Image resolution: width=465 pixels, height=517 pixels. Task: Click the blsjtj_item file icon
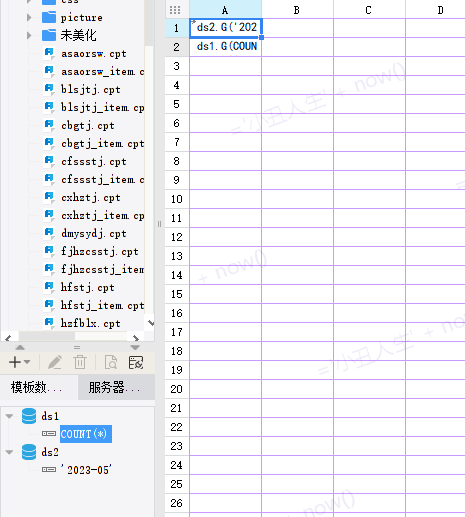49,107
